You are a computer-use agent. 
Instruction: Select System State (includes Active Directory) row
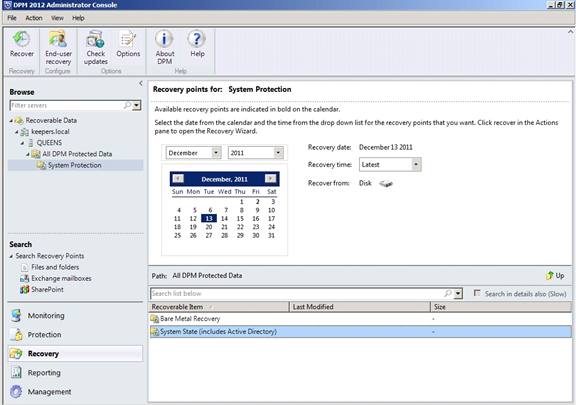[360, 331]
